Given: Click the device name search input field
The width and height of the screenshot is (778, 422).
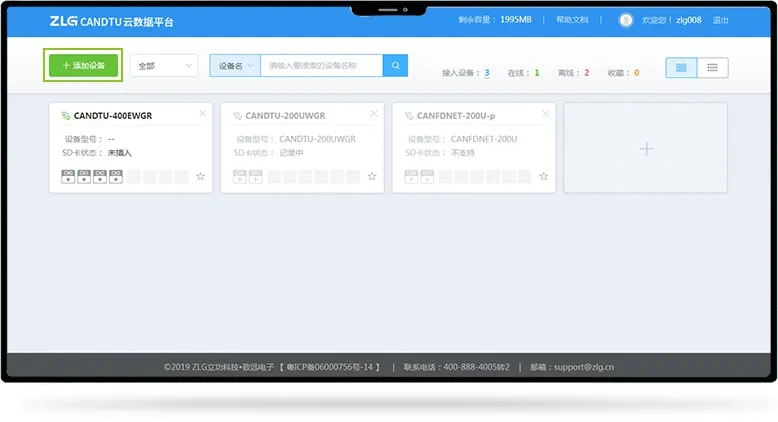Looking at the screenshot, I should (322, 66).
